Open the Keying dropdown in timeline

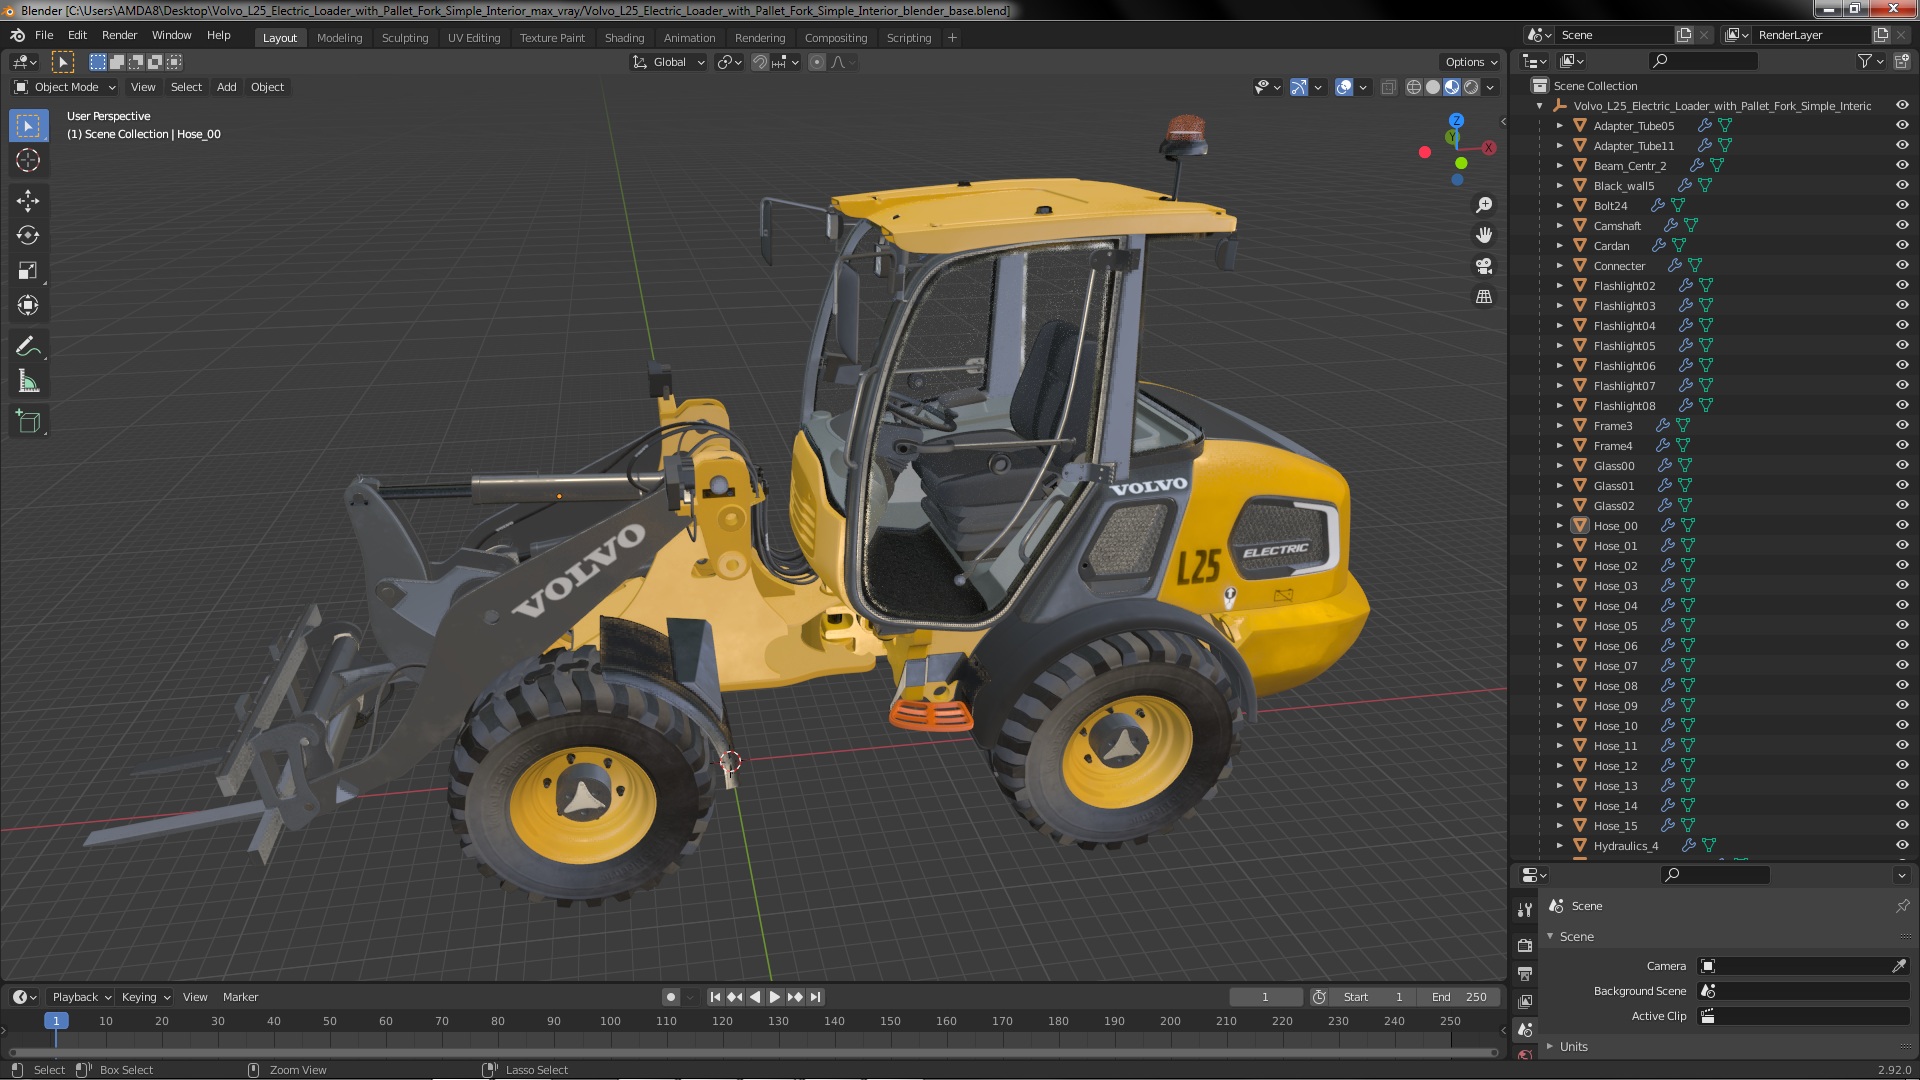[145, 997]
